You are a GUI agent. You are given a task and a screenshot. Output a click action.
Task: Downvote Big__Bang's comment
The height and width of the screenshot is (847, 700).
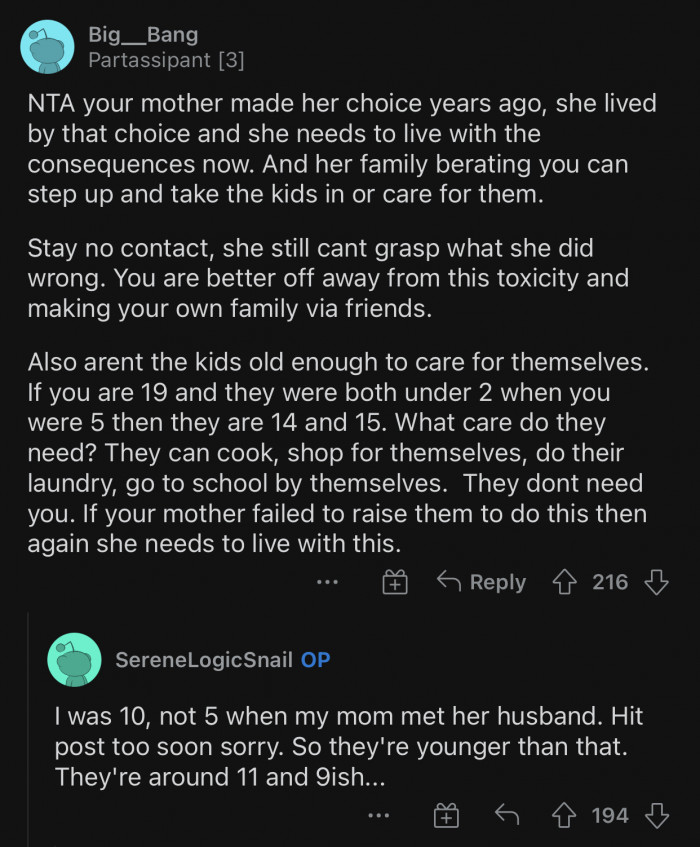click(656, 582)
